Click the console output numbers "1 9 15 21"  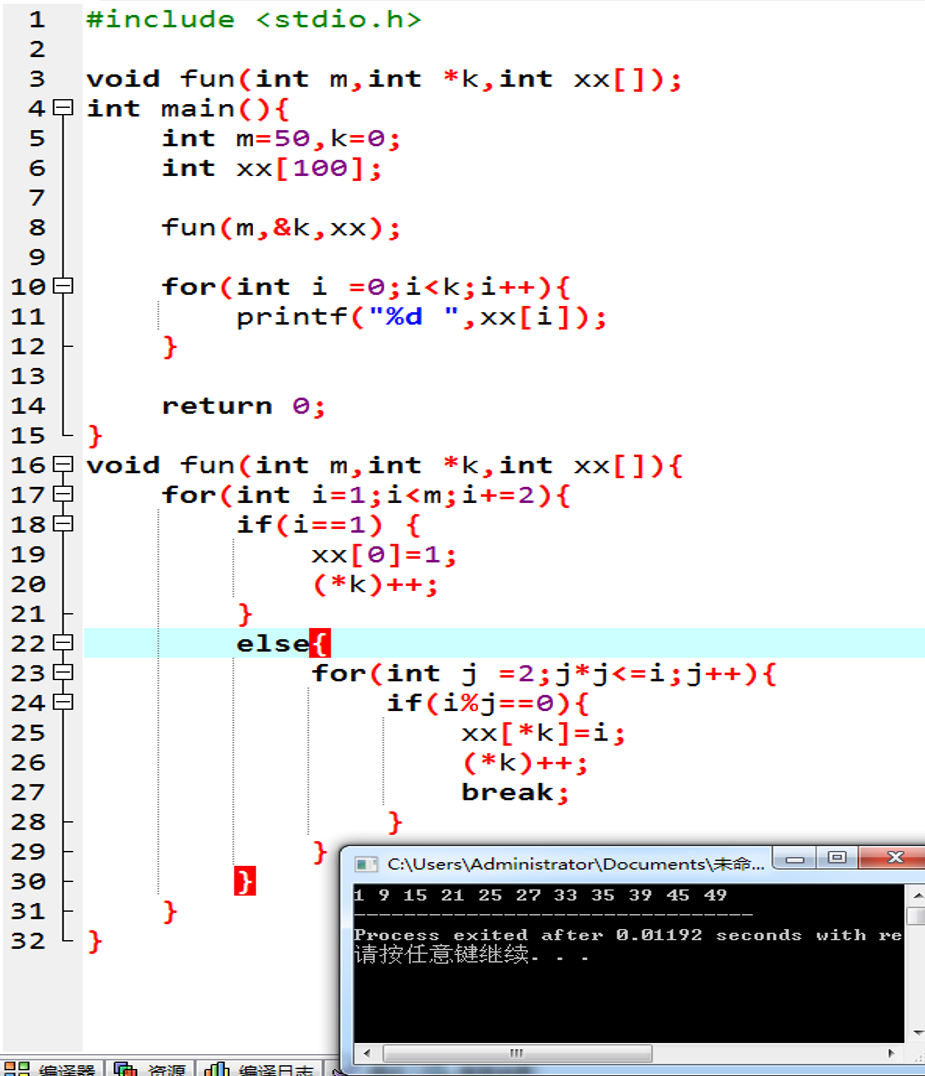pyautogui.click(x=409, y=895)
